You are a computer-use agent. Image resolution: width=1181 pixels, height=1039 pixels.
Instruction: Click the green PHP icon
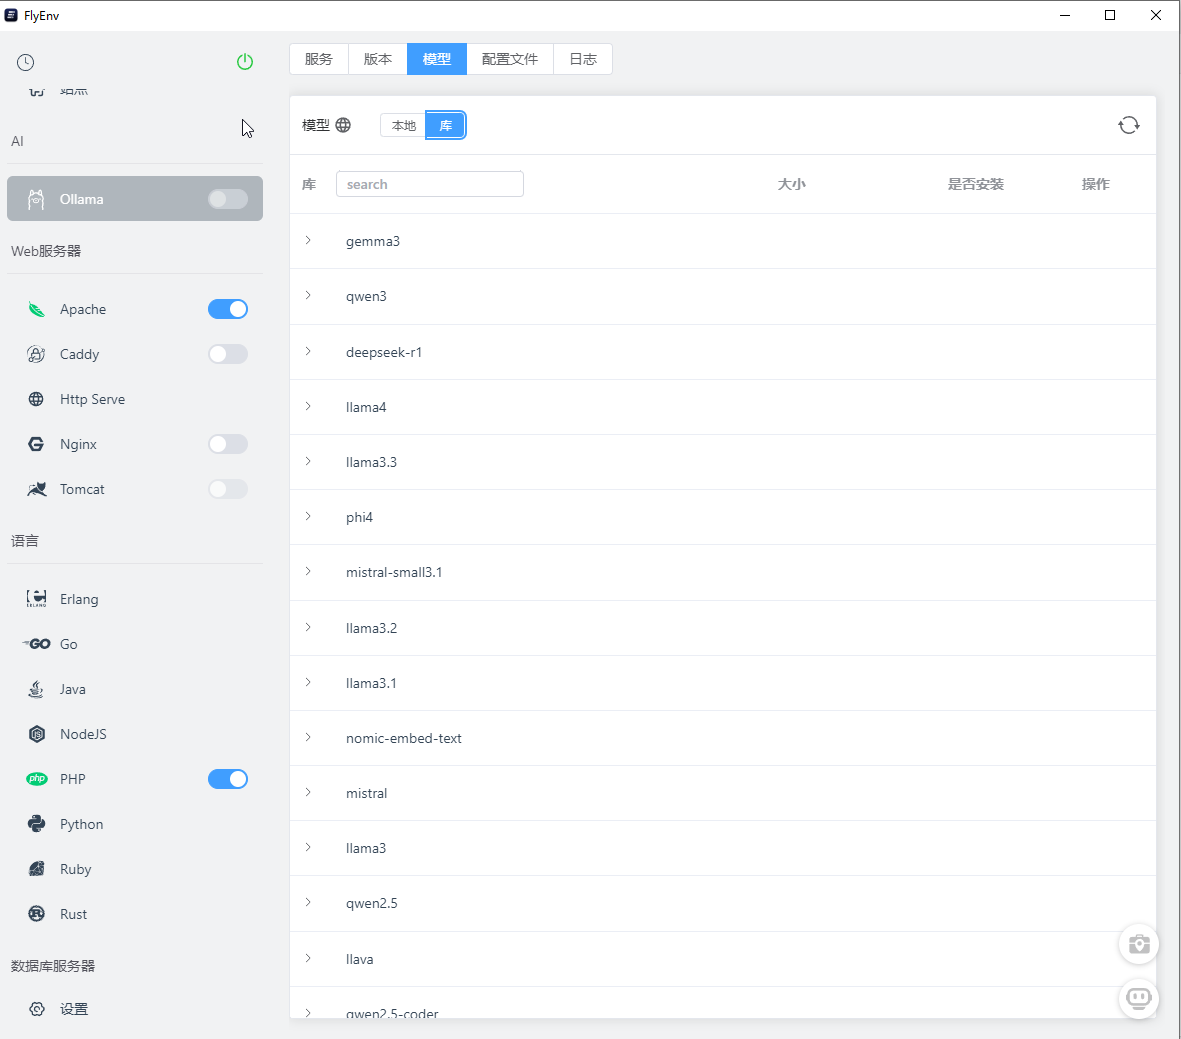[x=36, y=779]
